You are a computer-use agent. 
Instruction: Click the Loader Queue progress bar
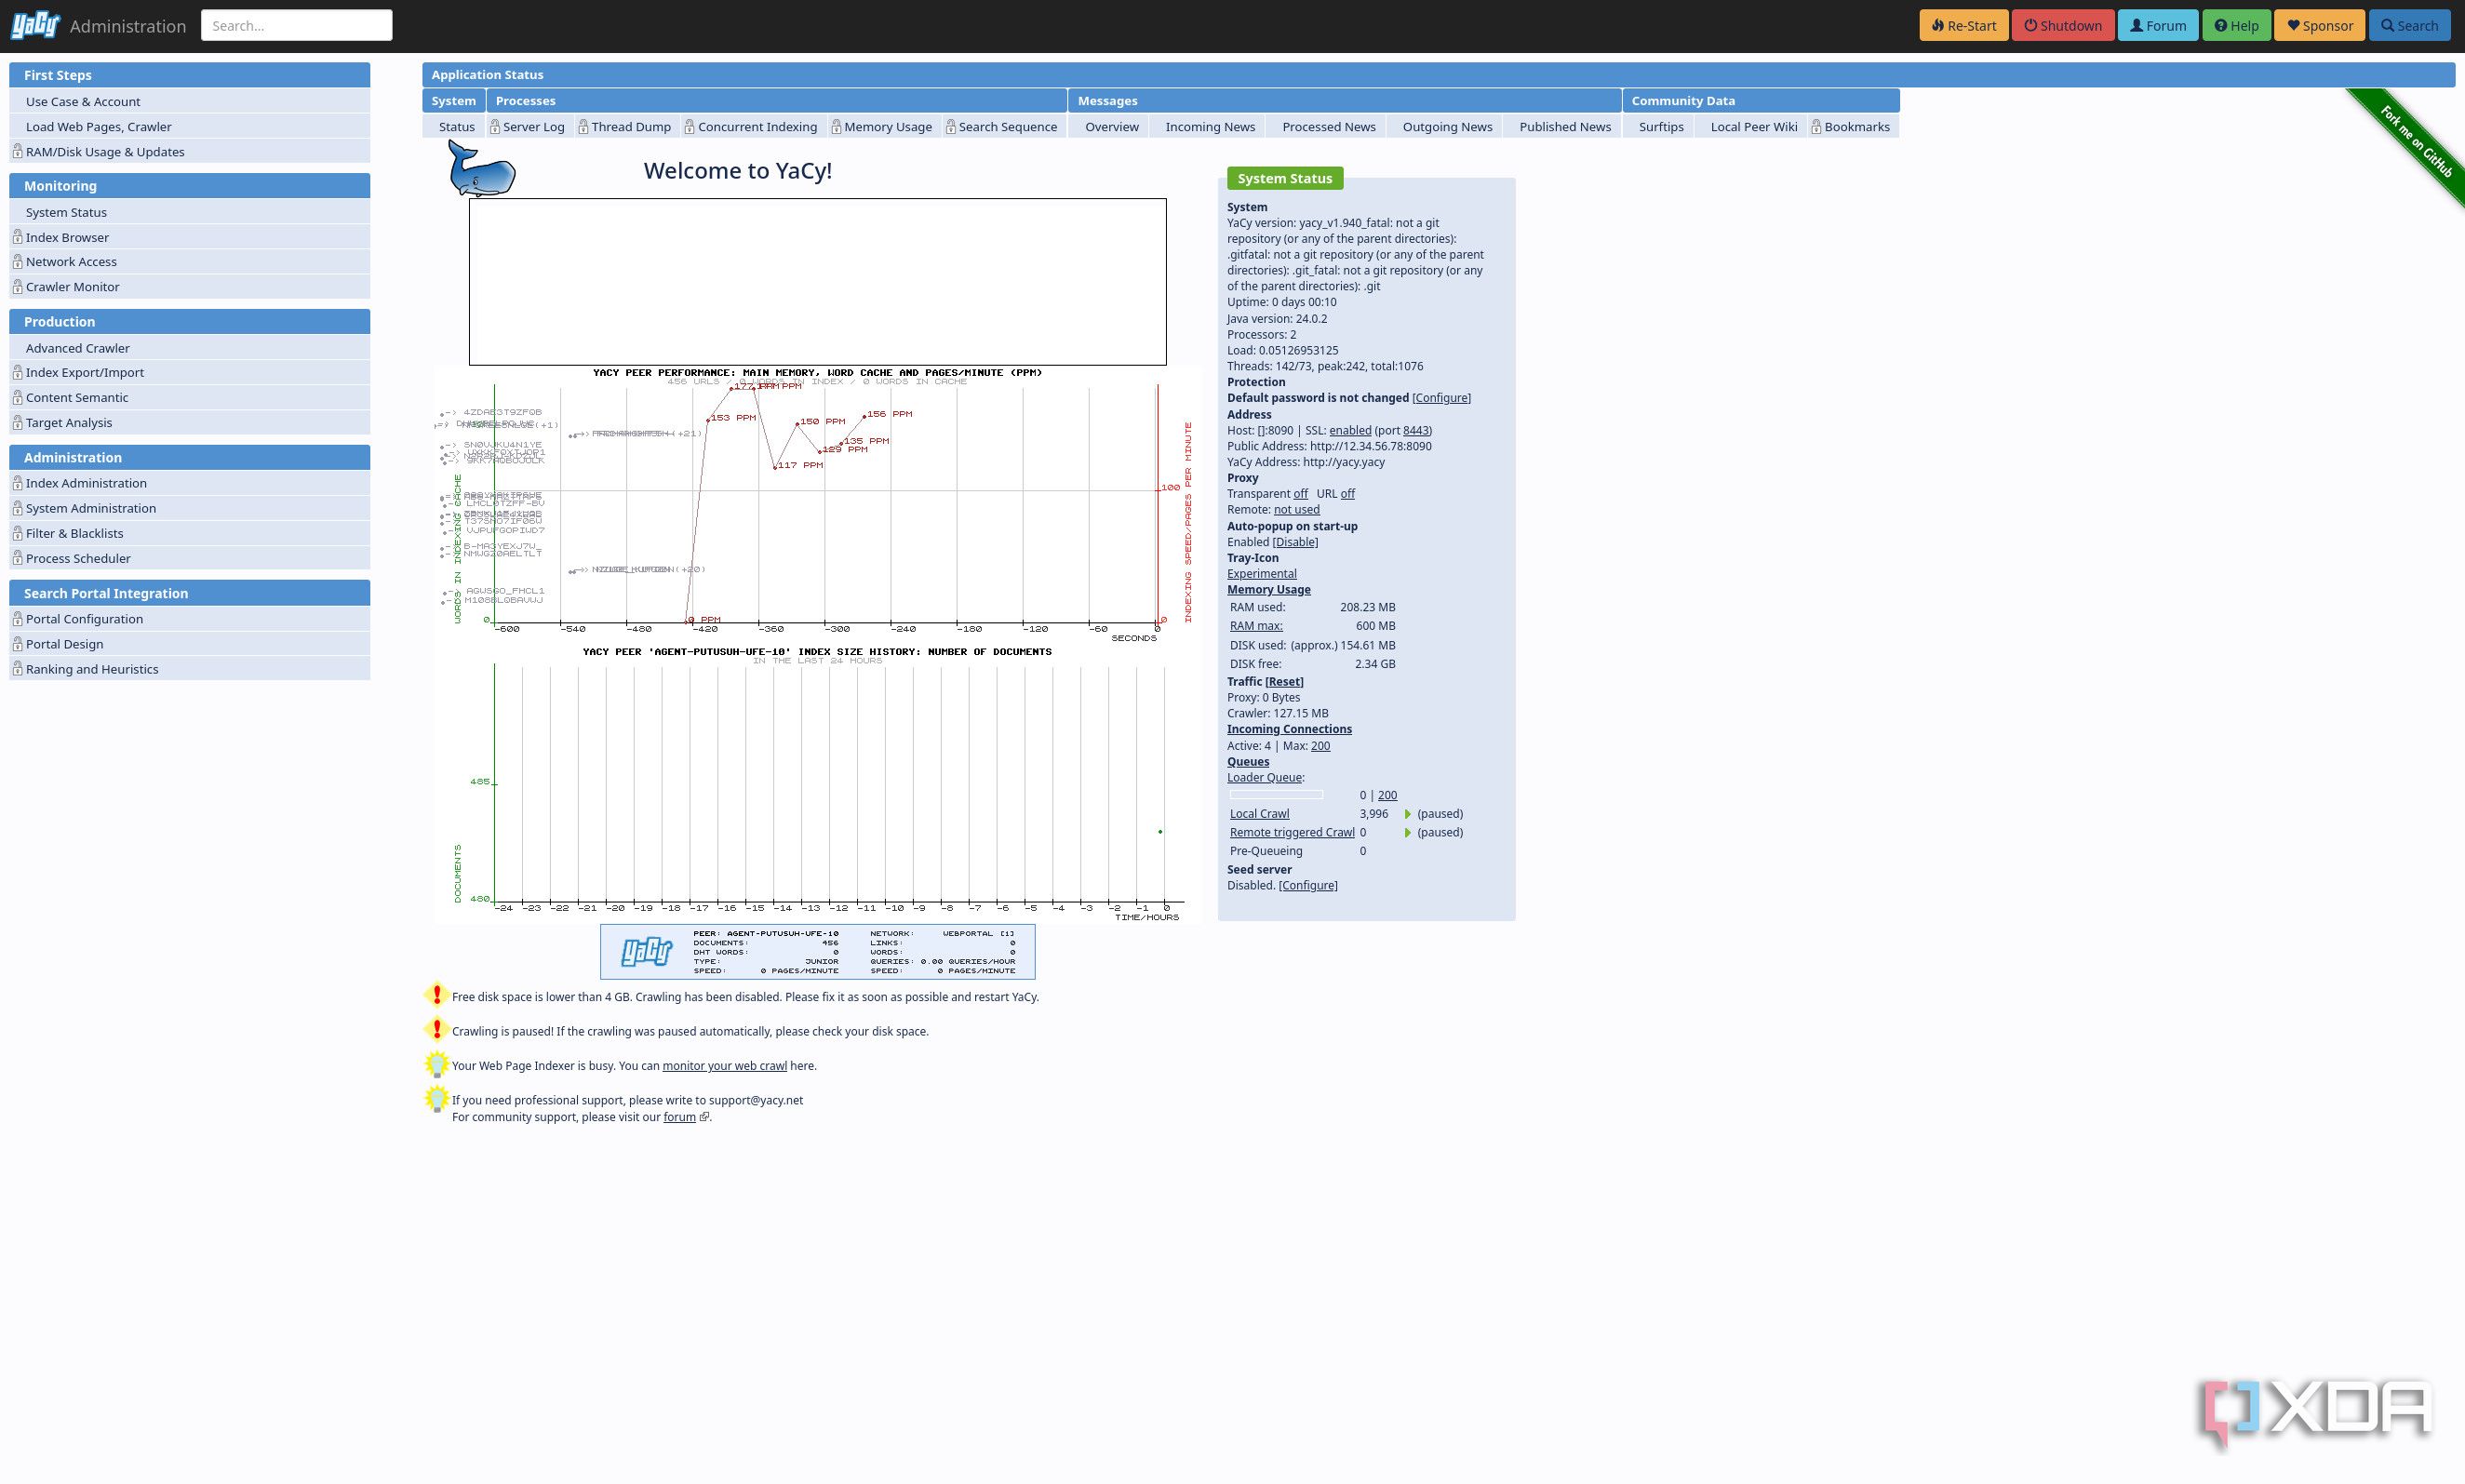(1276, 796)
